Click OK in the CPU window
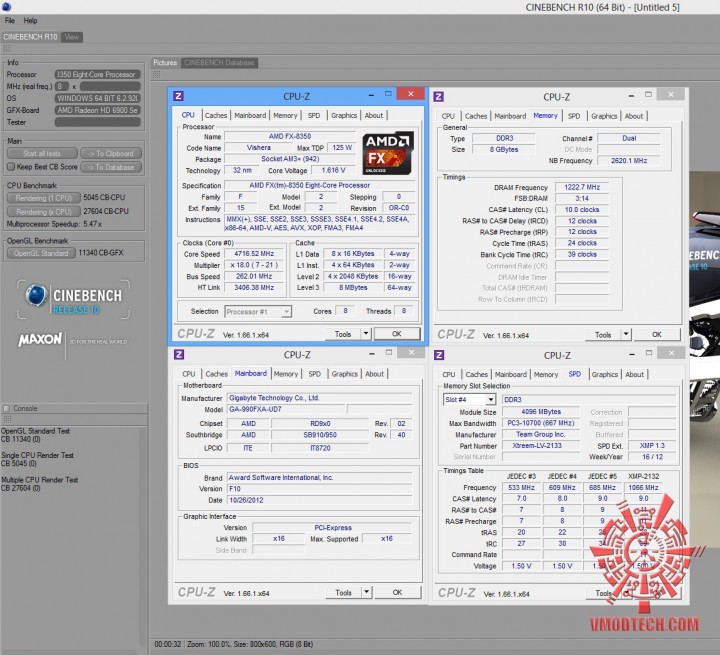Image resolution: width=720 pixels, height=655 pixels. 397,333
